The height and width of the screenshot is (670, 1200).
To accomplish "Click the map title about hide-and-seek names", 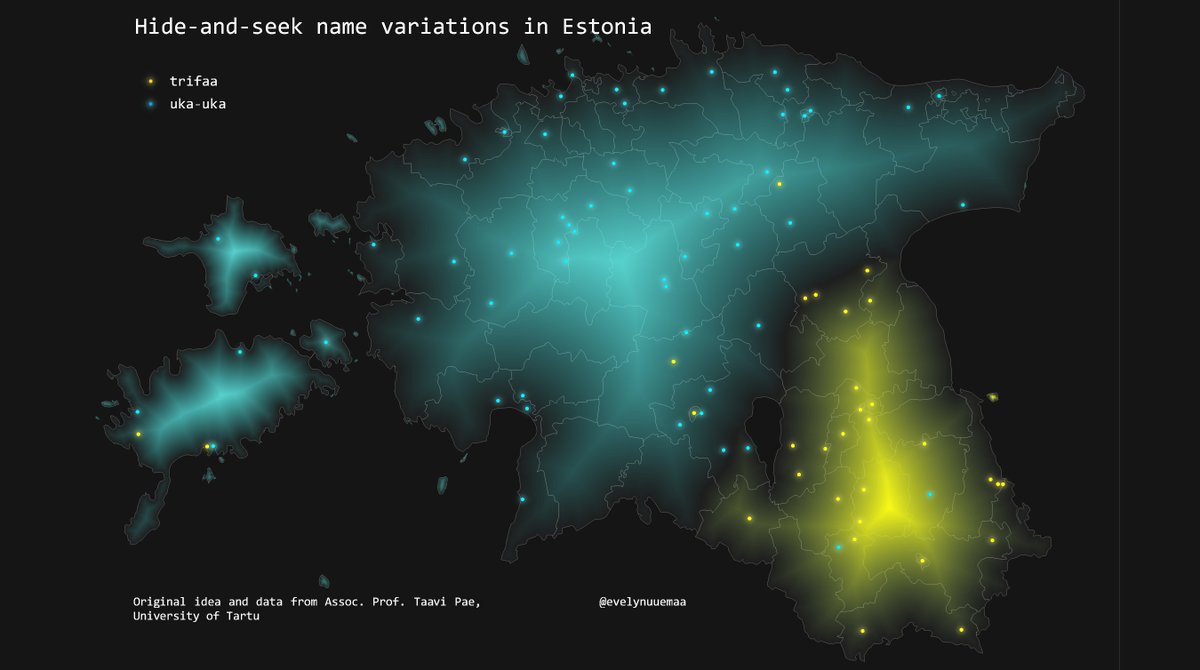I will pos(393,27).
